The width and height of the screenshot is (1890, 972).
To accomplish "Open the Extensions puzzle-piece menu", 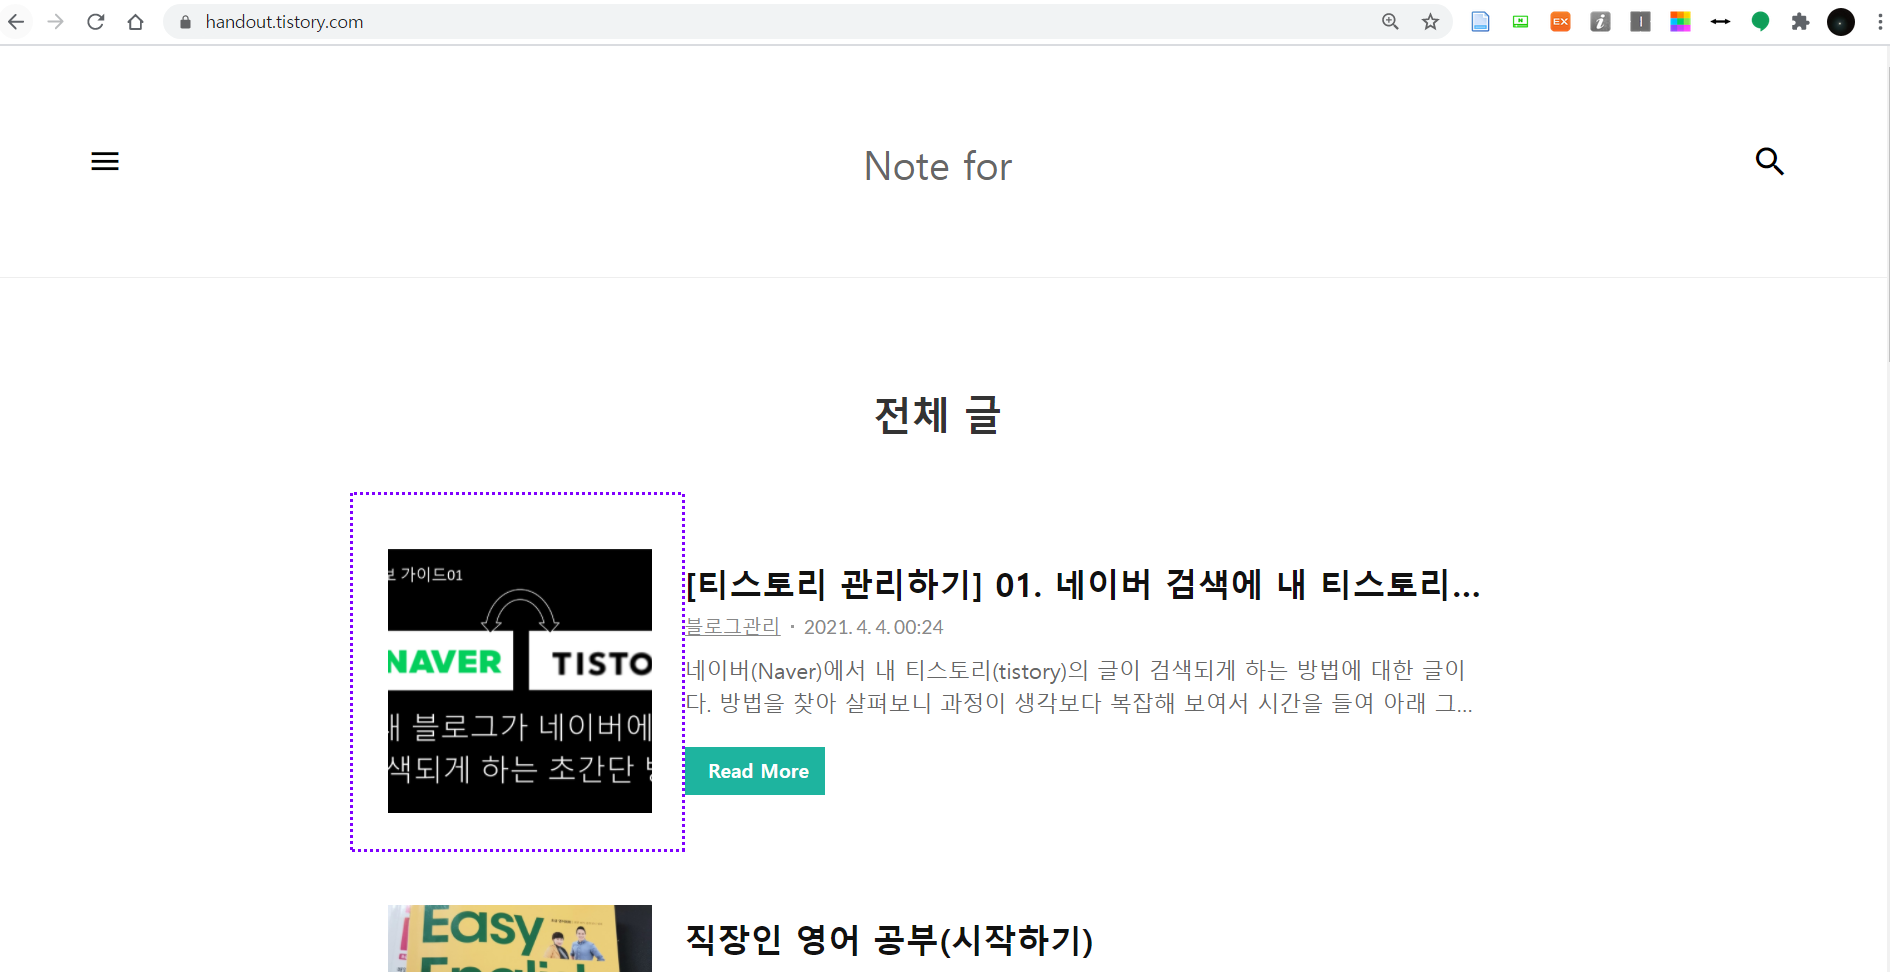I will (1800, 22).
